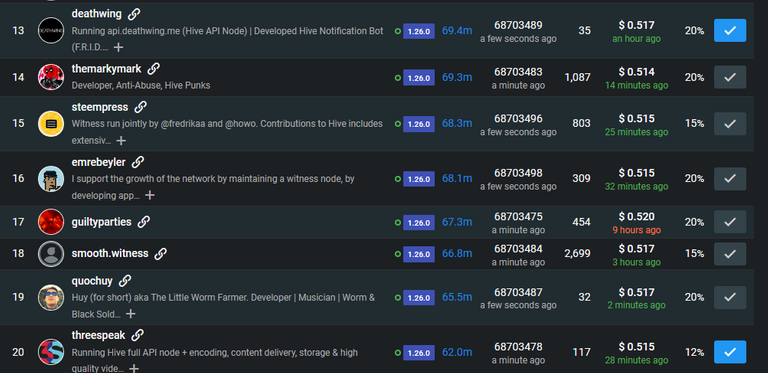Select rank number 17
The width and height of the screenshot is (768, 373).
(18, 222)
